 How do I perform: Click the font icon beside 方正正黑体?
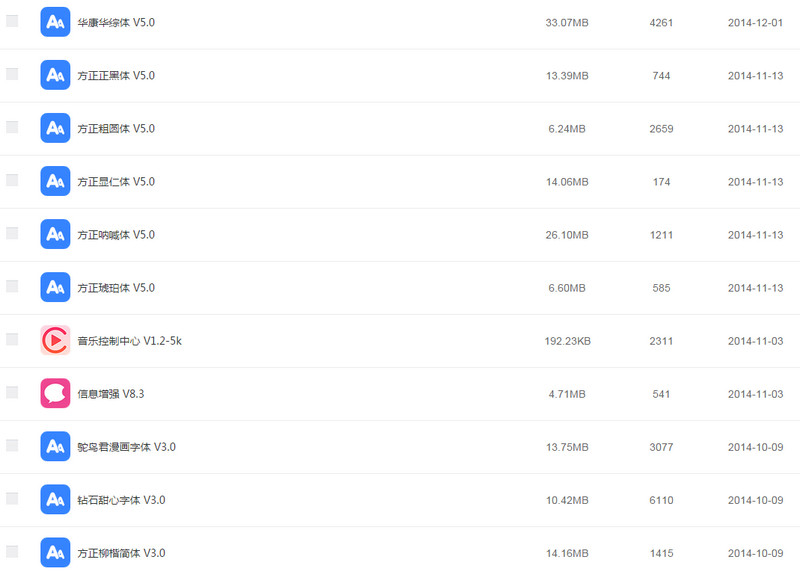click(x=55, y=75)
